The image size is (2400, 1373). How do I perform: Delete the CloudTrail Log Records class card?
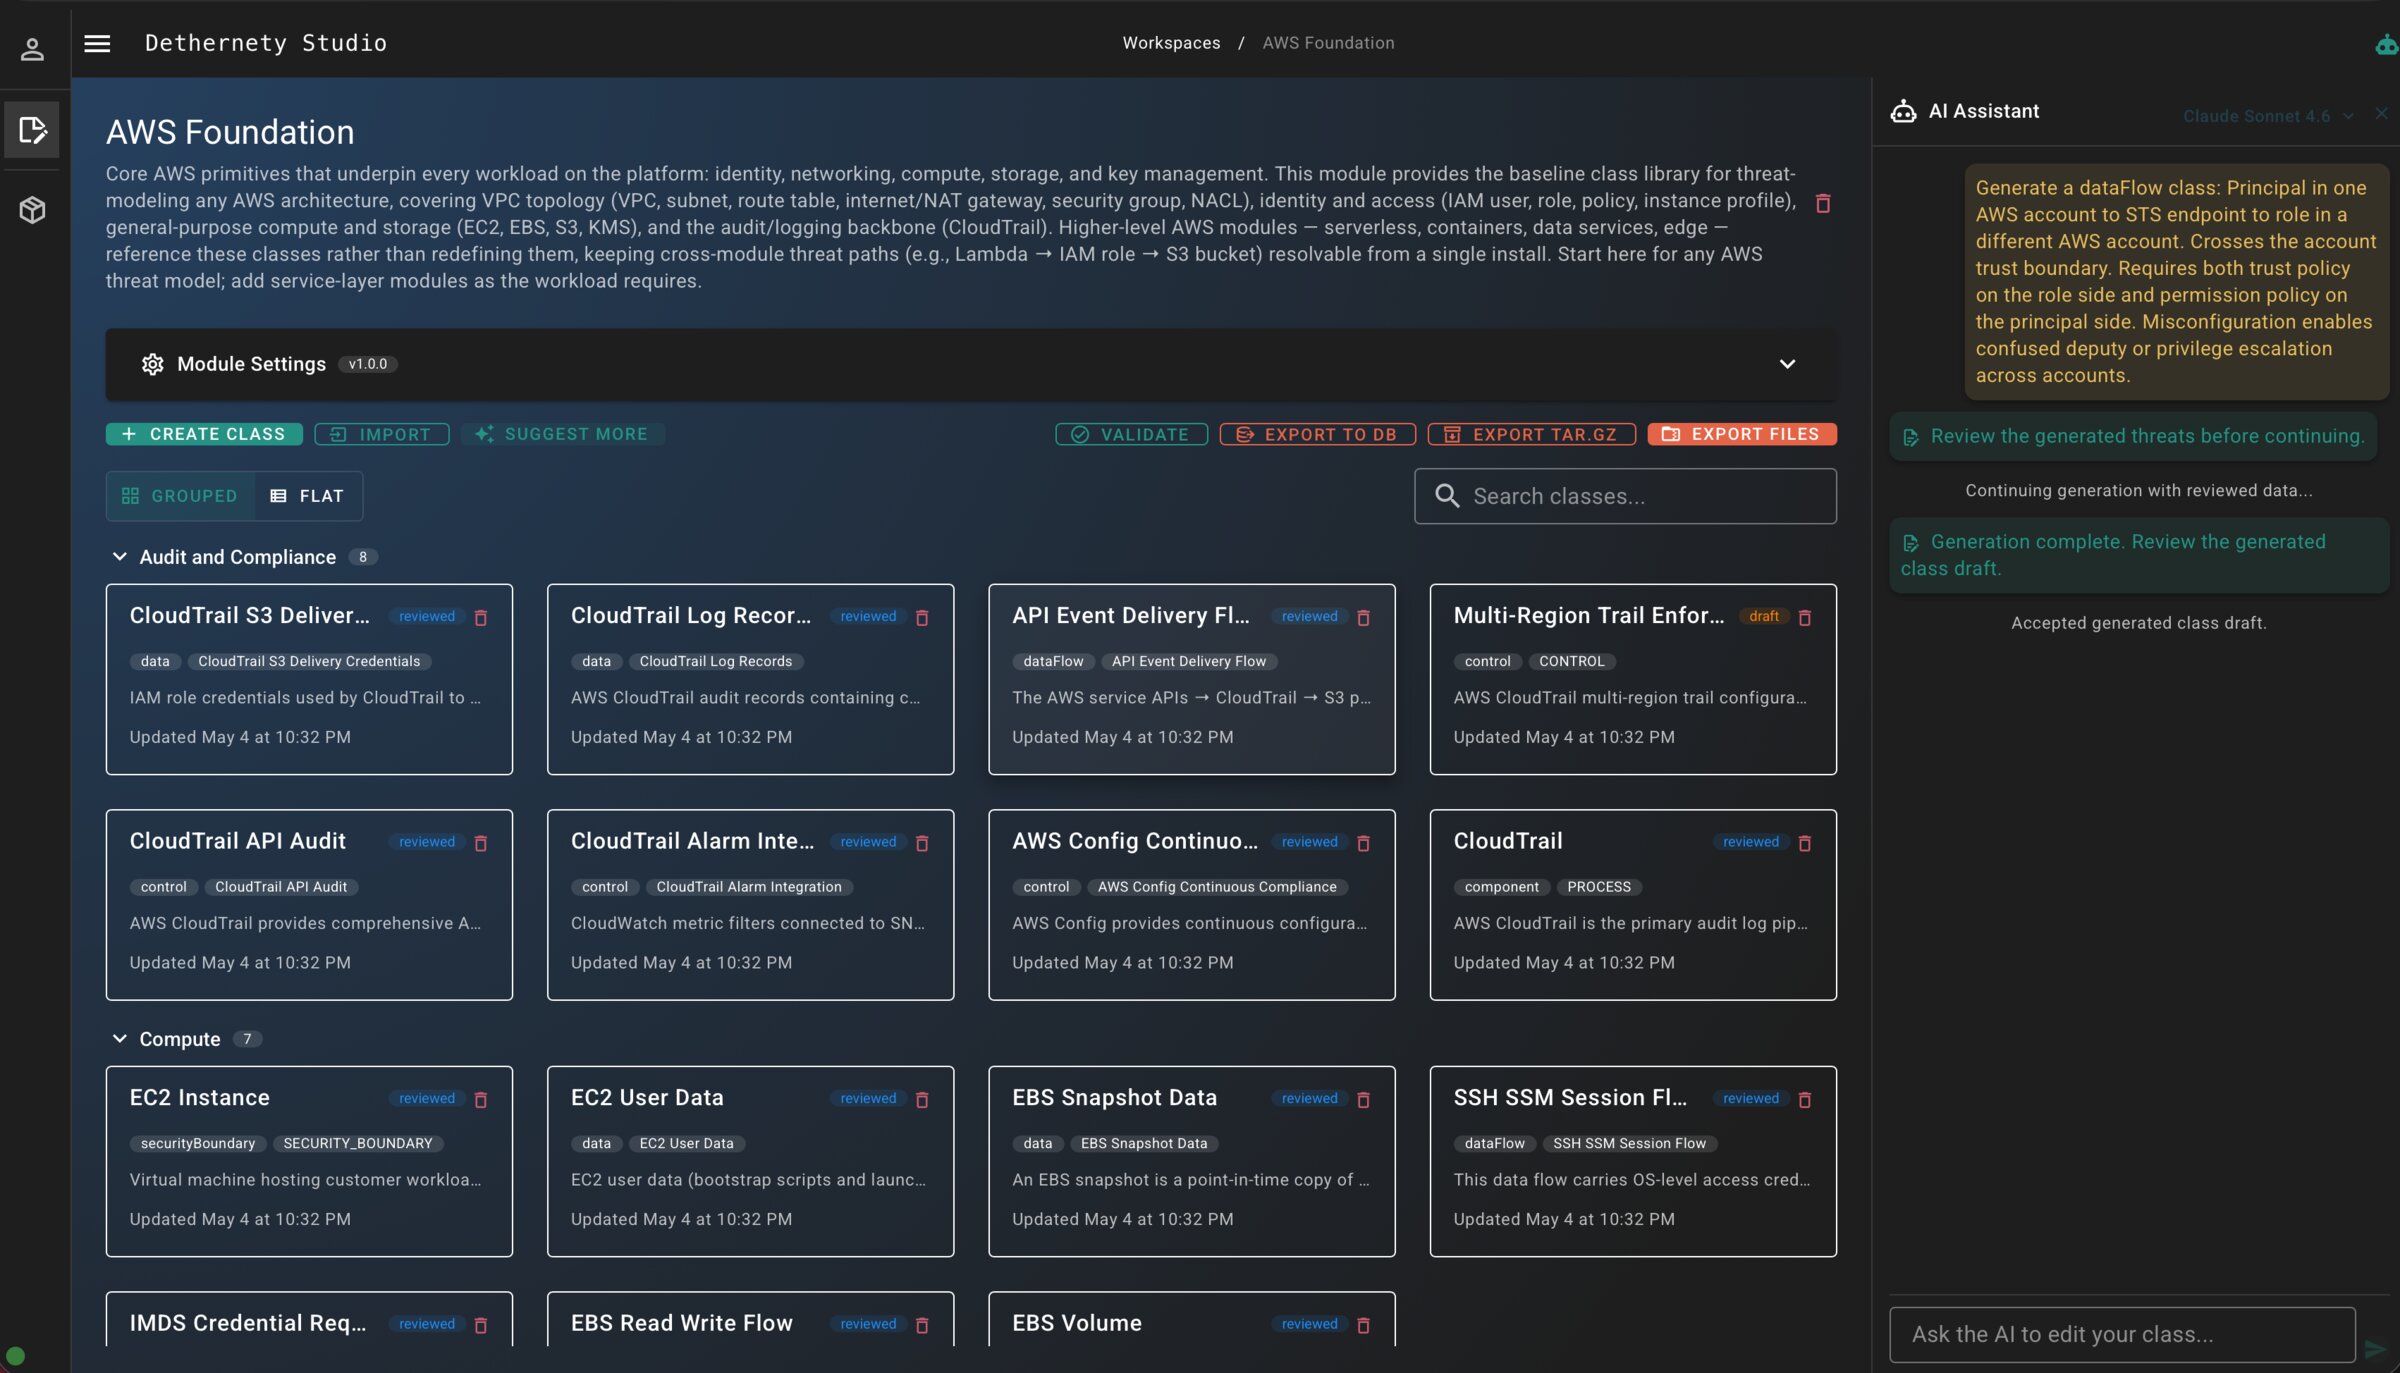[922, 618]
